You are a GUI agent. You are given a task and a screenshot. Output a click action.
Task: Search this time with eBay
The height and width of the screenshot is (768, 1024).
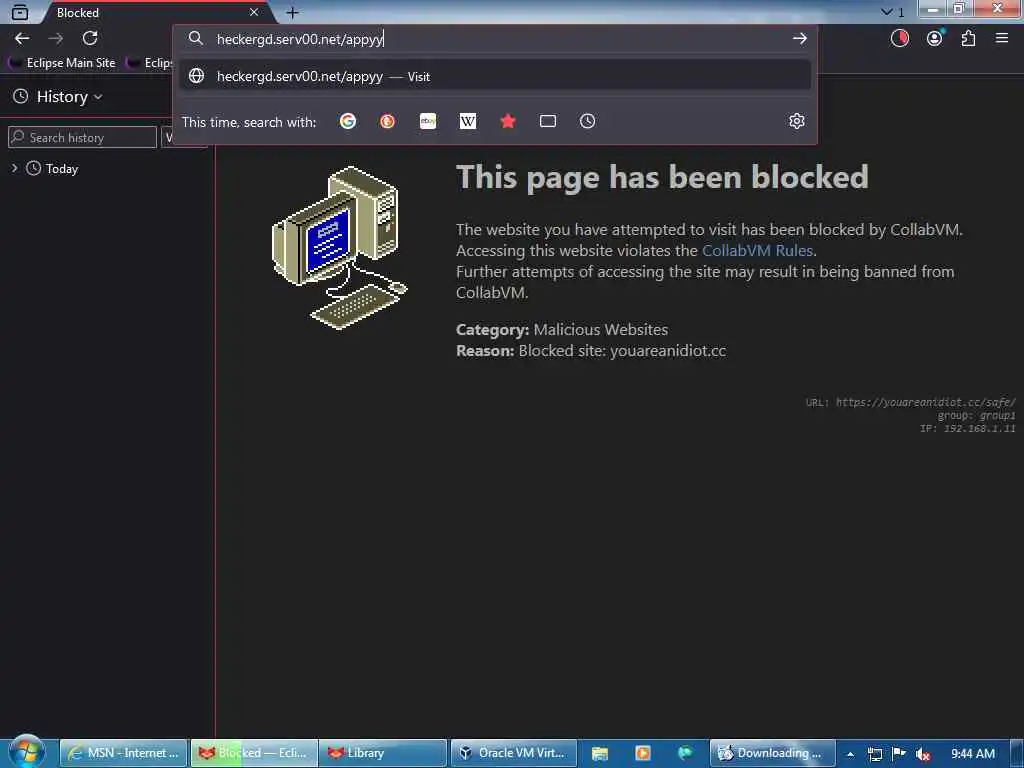point(428,121)
